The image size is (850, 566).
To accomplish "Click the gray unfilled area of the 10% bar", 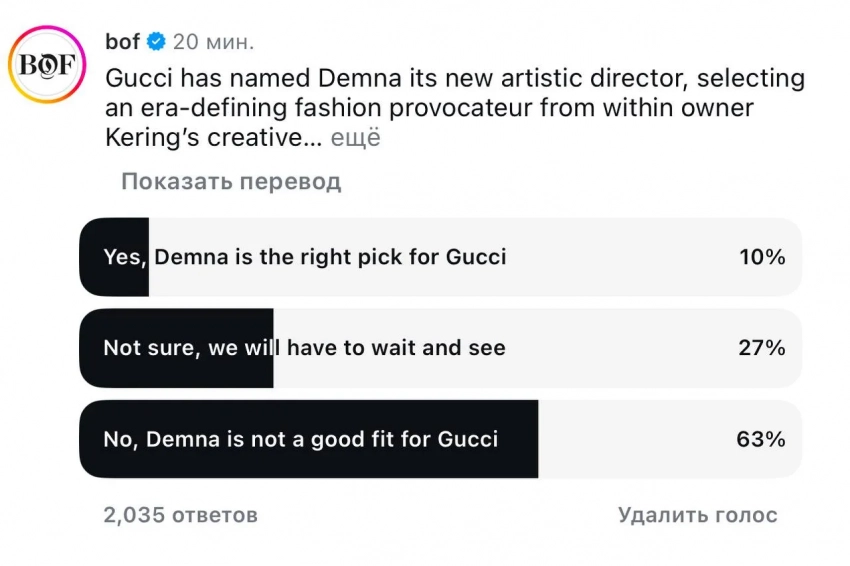I will click(620, 257).
